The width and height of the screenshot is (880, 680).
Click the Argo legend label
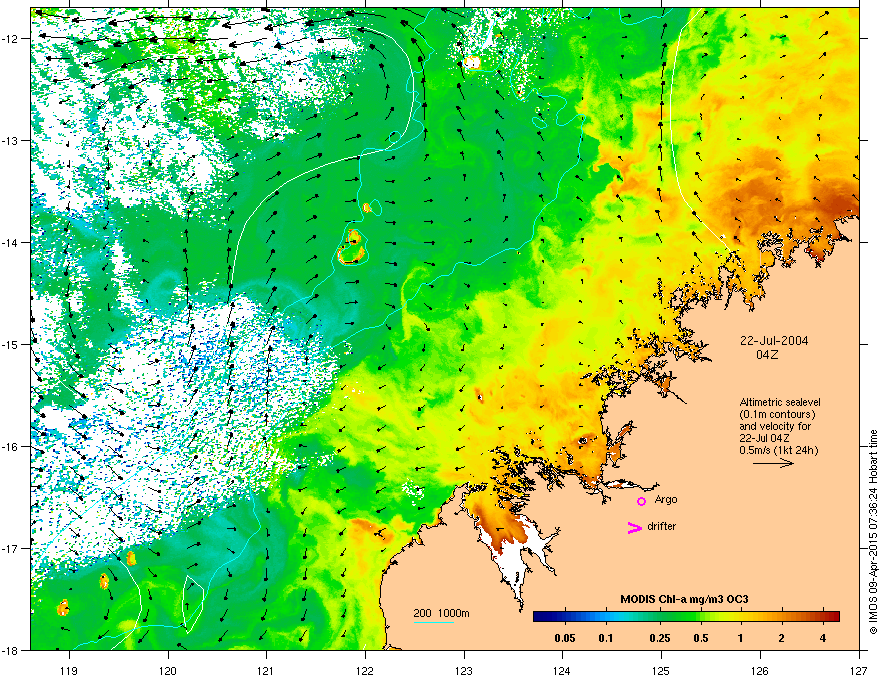click(666, 499)
